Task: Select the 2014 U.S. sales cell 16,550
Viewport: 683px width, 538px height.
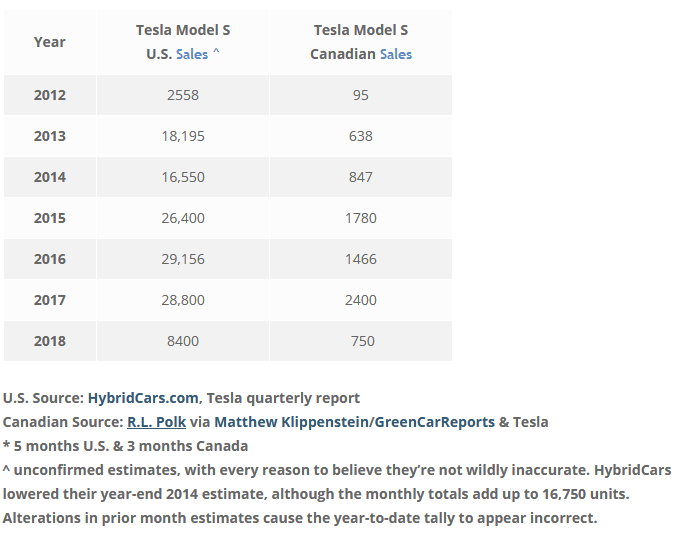Action: pyautogui.click(x=184, y=177)
